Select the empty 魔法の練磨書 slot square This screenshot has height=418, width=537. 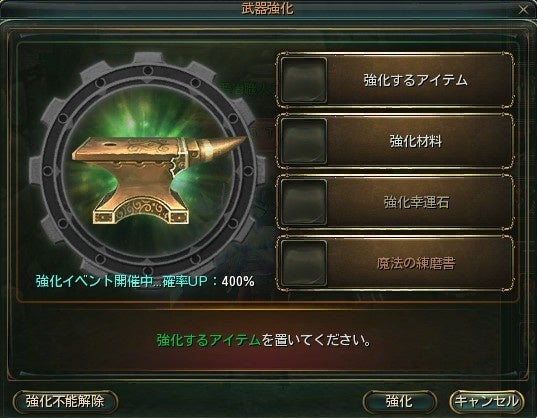click(304, 263)
